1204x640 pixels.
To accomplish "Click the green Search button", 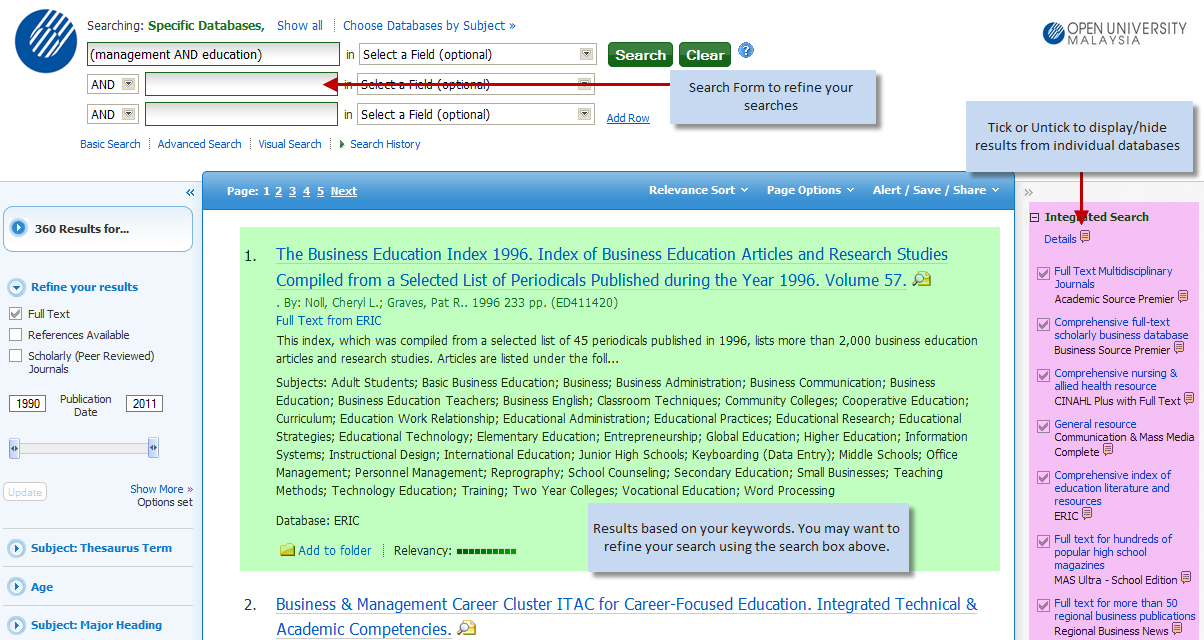I will coord(640,55).
